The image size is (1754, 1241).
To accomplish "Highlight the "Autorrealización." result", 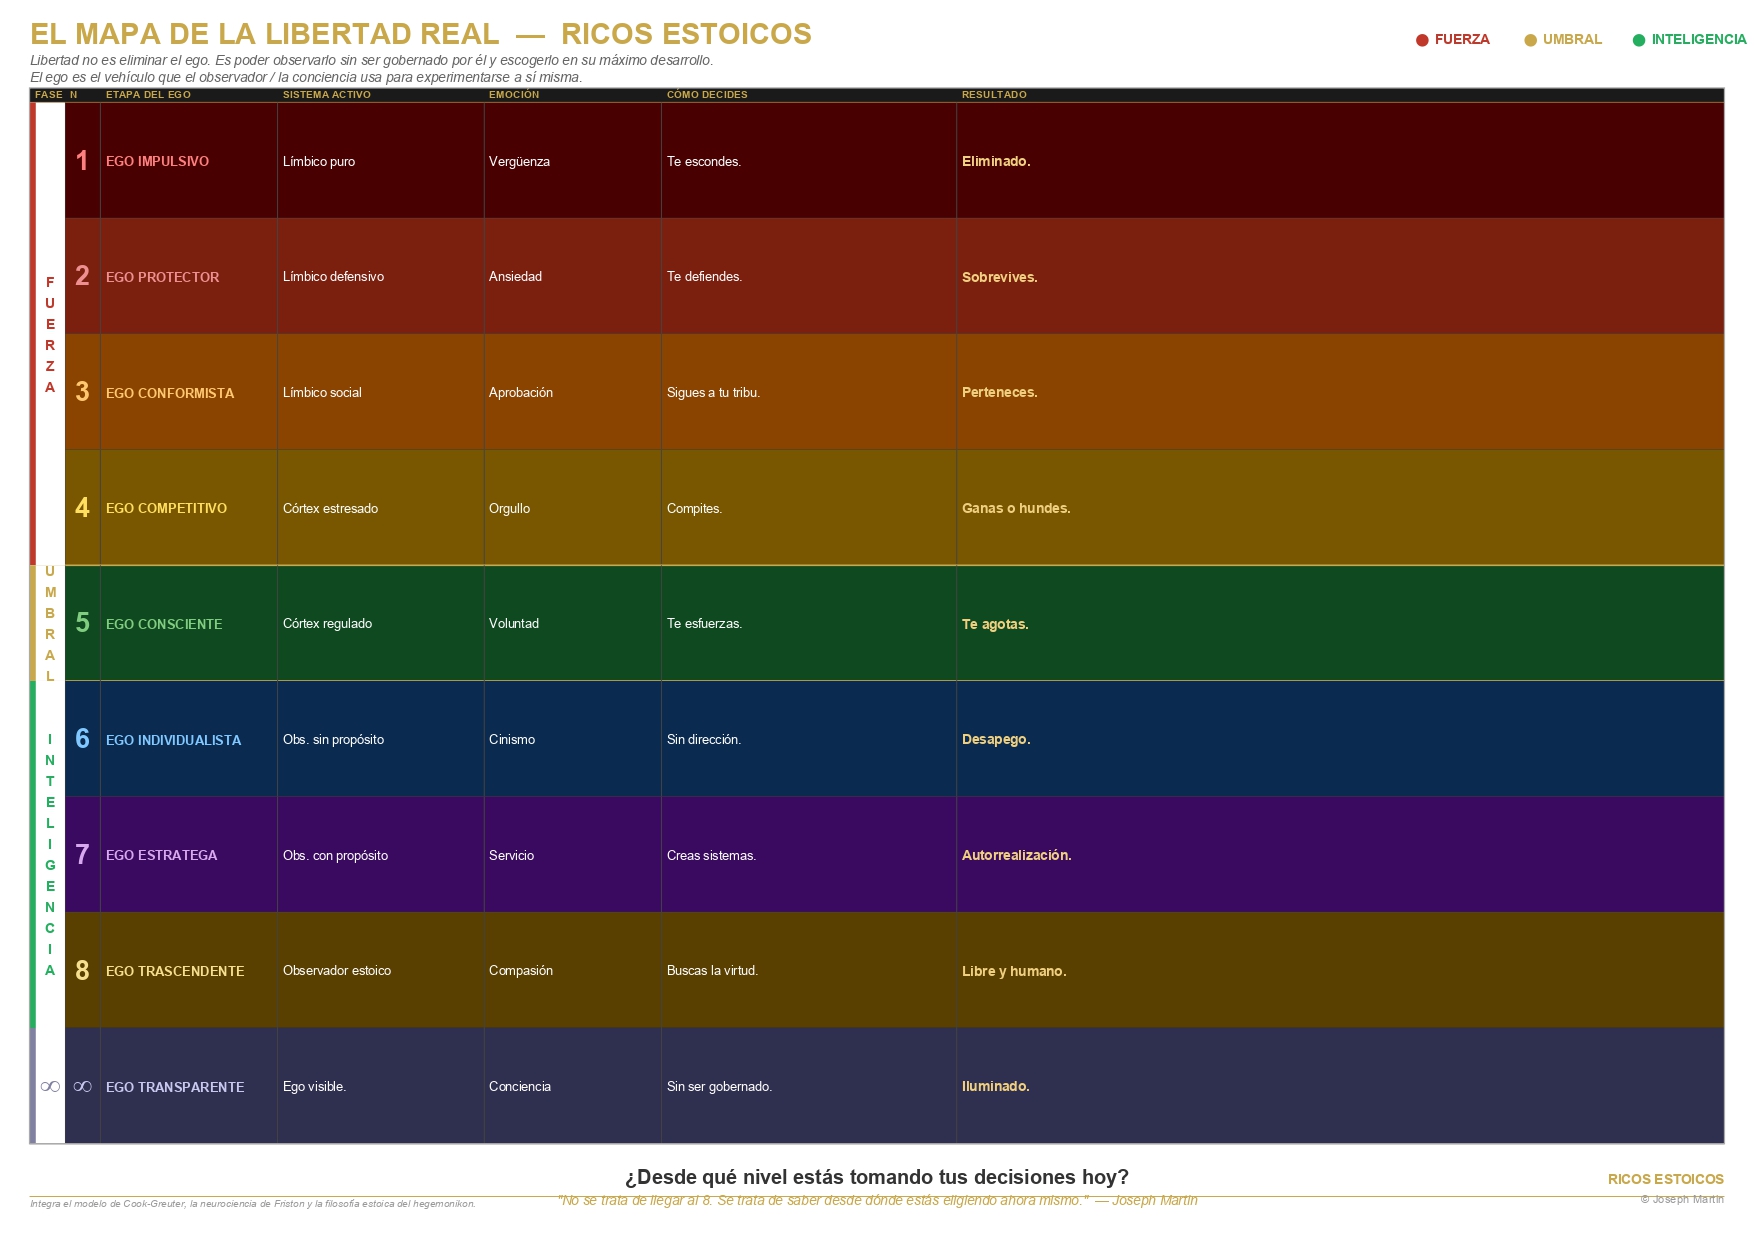I will pyautogui.click(x=1016, y=855).
